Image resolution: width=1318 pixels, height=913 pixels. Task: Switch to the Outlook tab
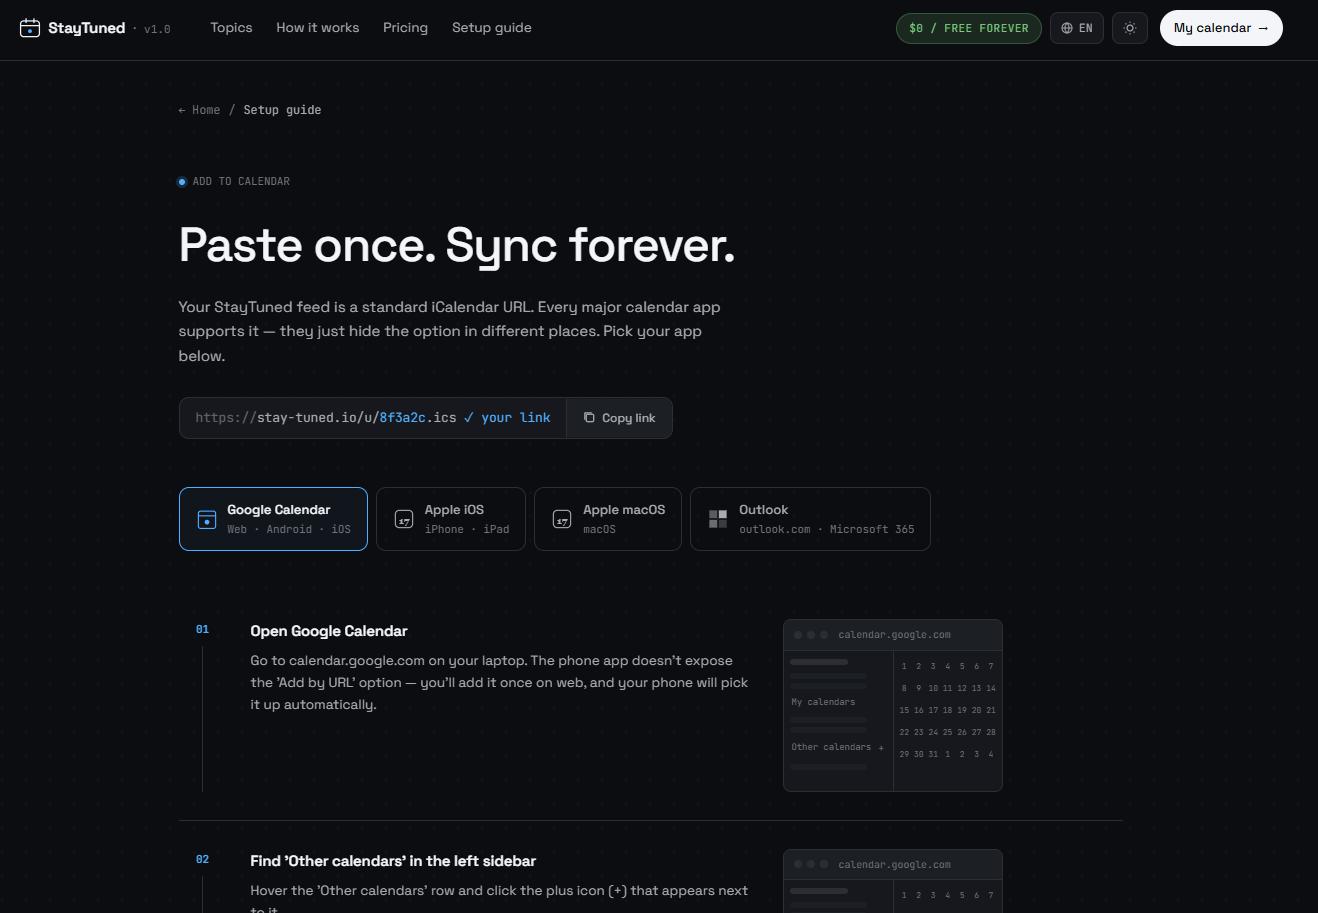(x=810, y=519)
